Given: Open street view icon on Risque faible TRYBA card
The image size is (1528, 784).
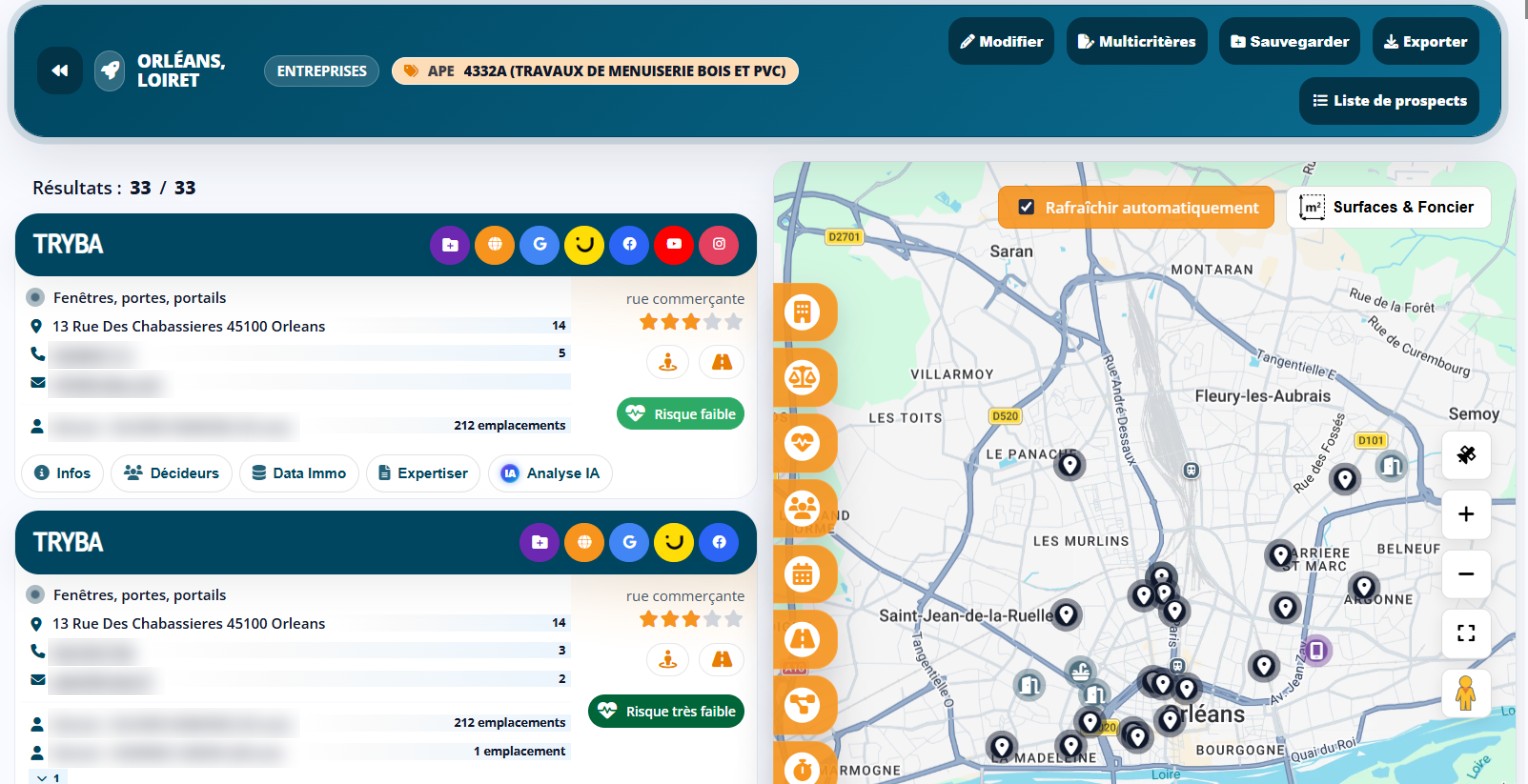Looking at the screenshot, I should (x=668, y=362).
